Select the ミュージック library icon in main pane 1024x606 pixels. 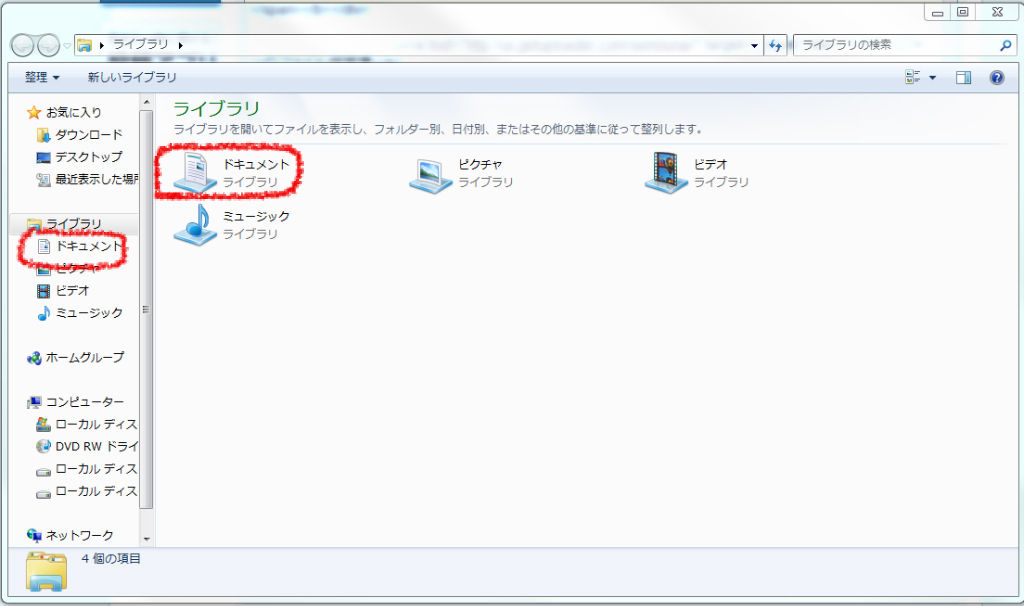point(195,225)
